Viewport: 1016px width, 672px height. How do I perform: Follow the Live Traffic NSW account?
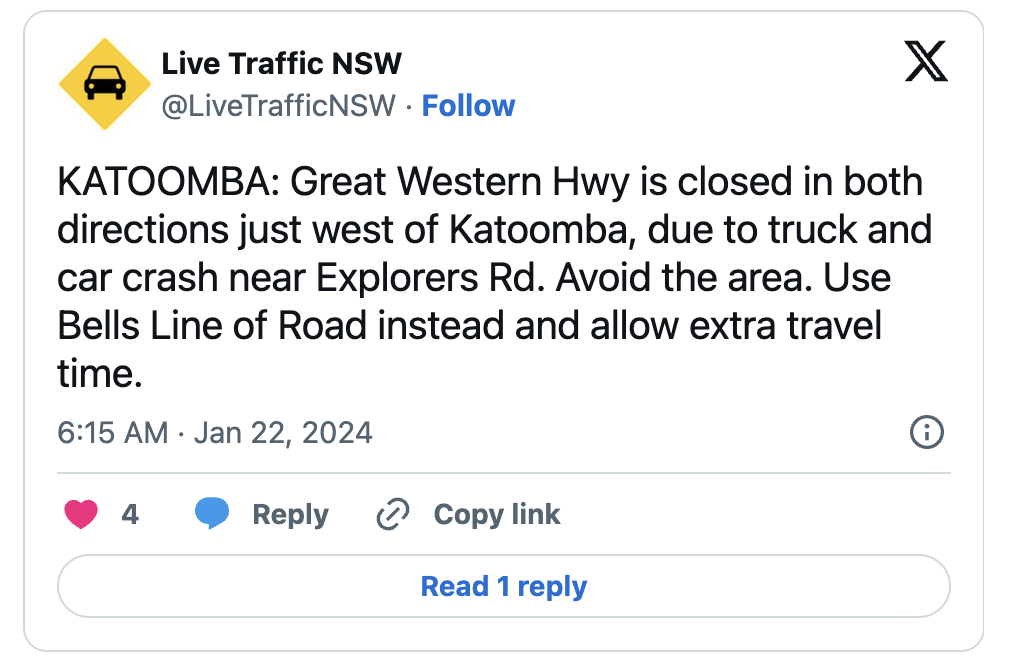click(468, 106)
